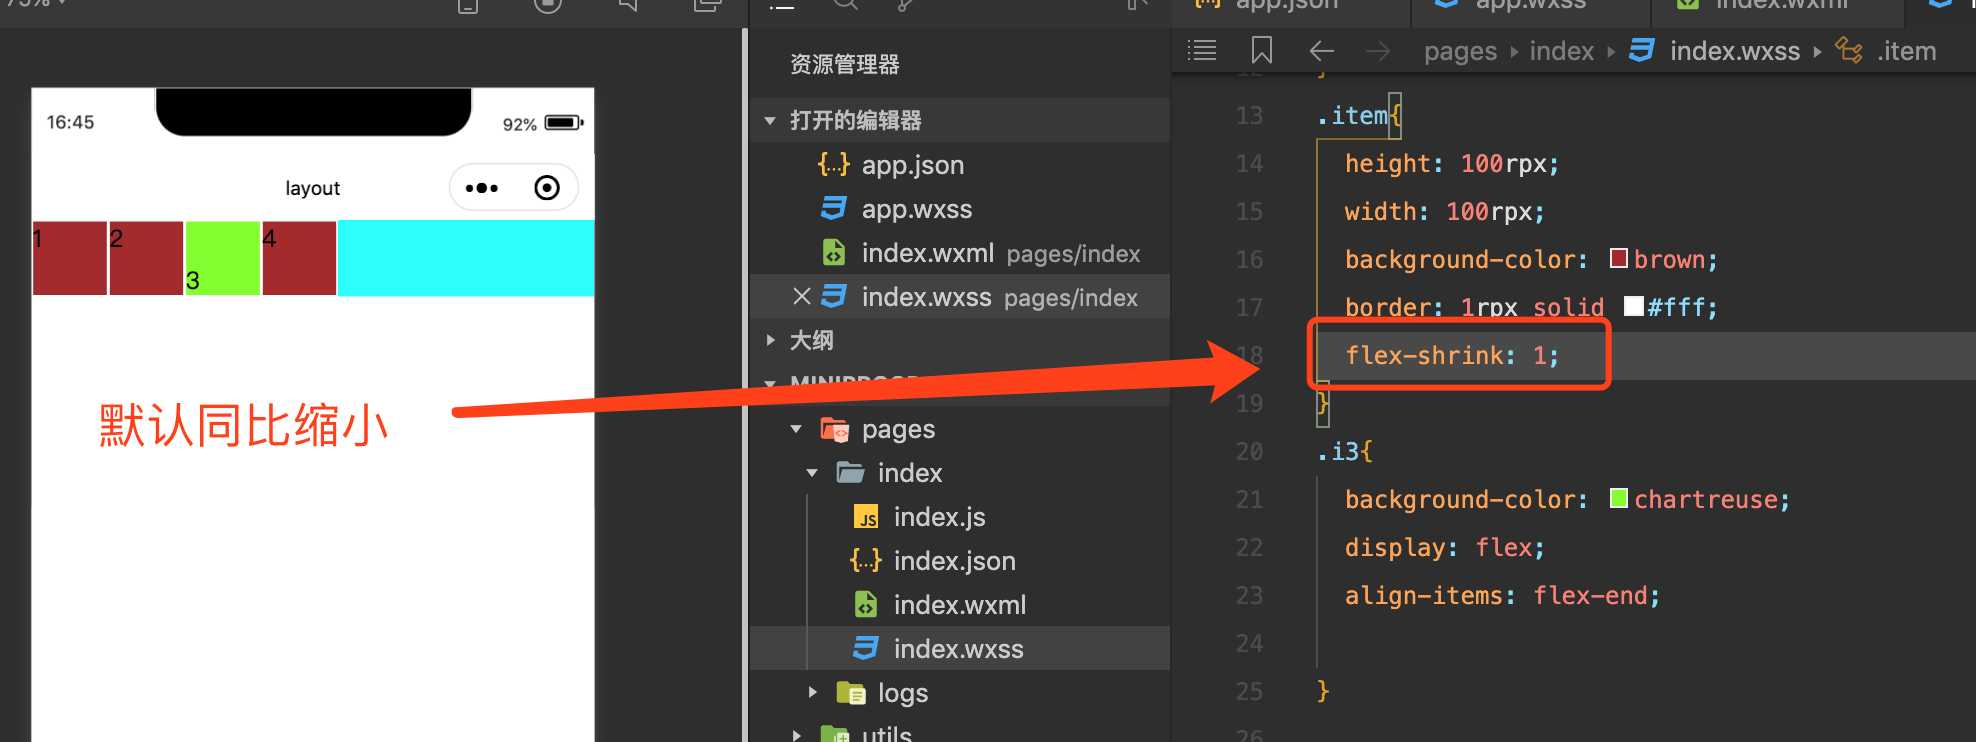
Task: Click the symbol icon before .item breadcrumb
Action: (x=1849, y=50)
